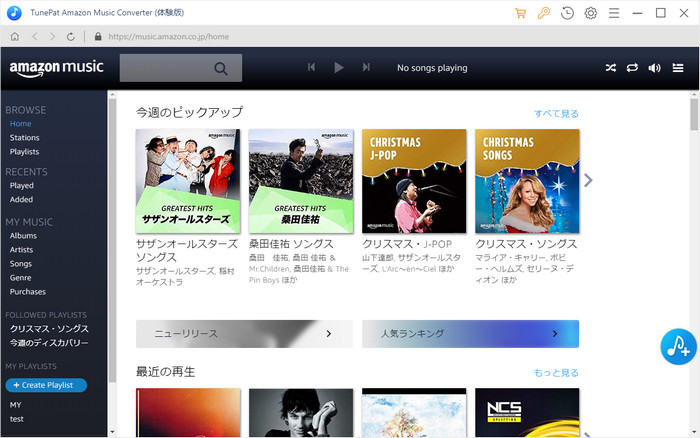Viewport: 700px width, 438px height.
Task: Navigate back with the left arrow
Action: (x=35, y=37)
